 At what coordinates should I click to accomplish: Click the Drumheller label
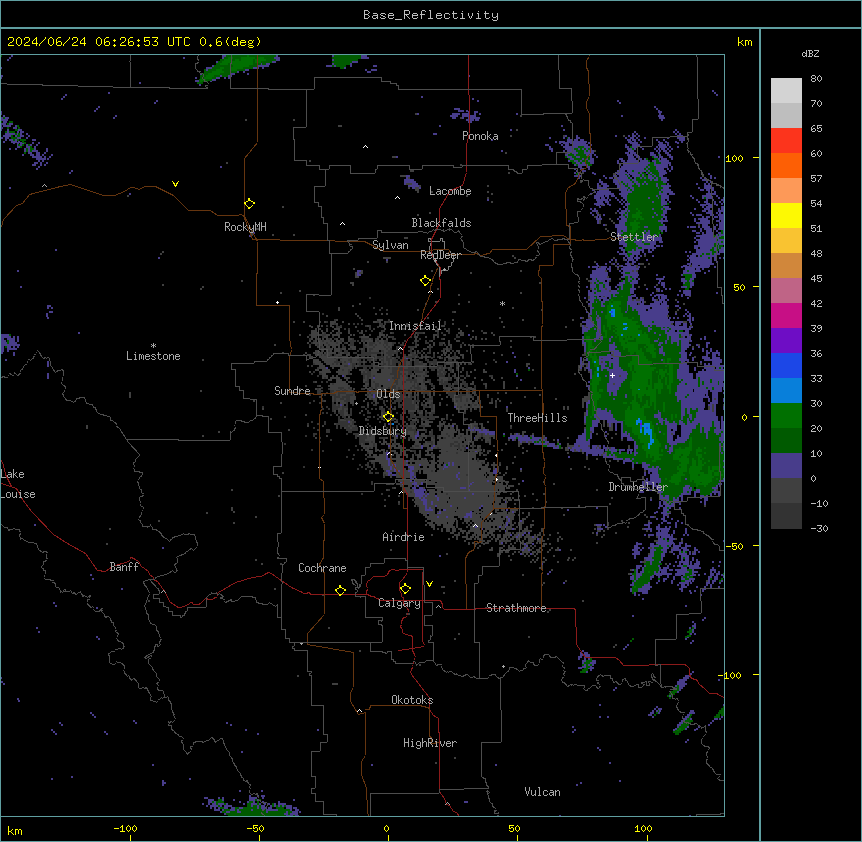638,487
